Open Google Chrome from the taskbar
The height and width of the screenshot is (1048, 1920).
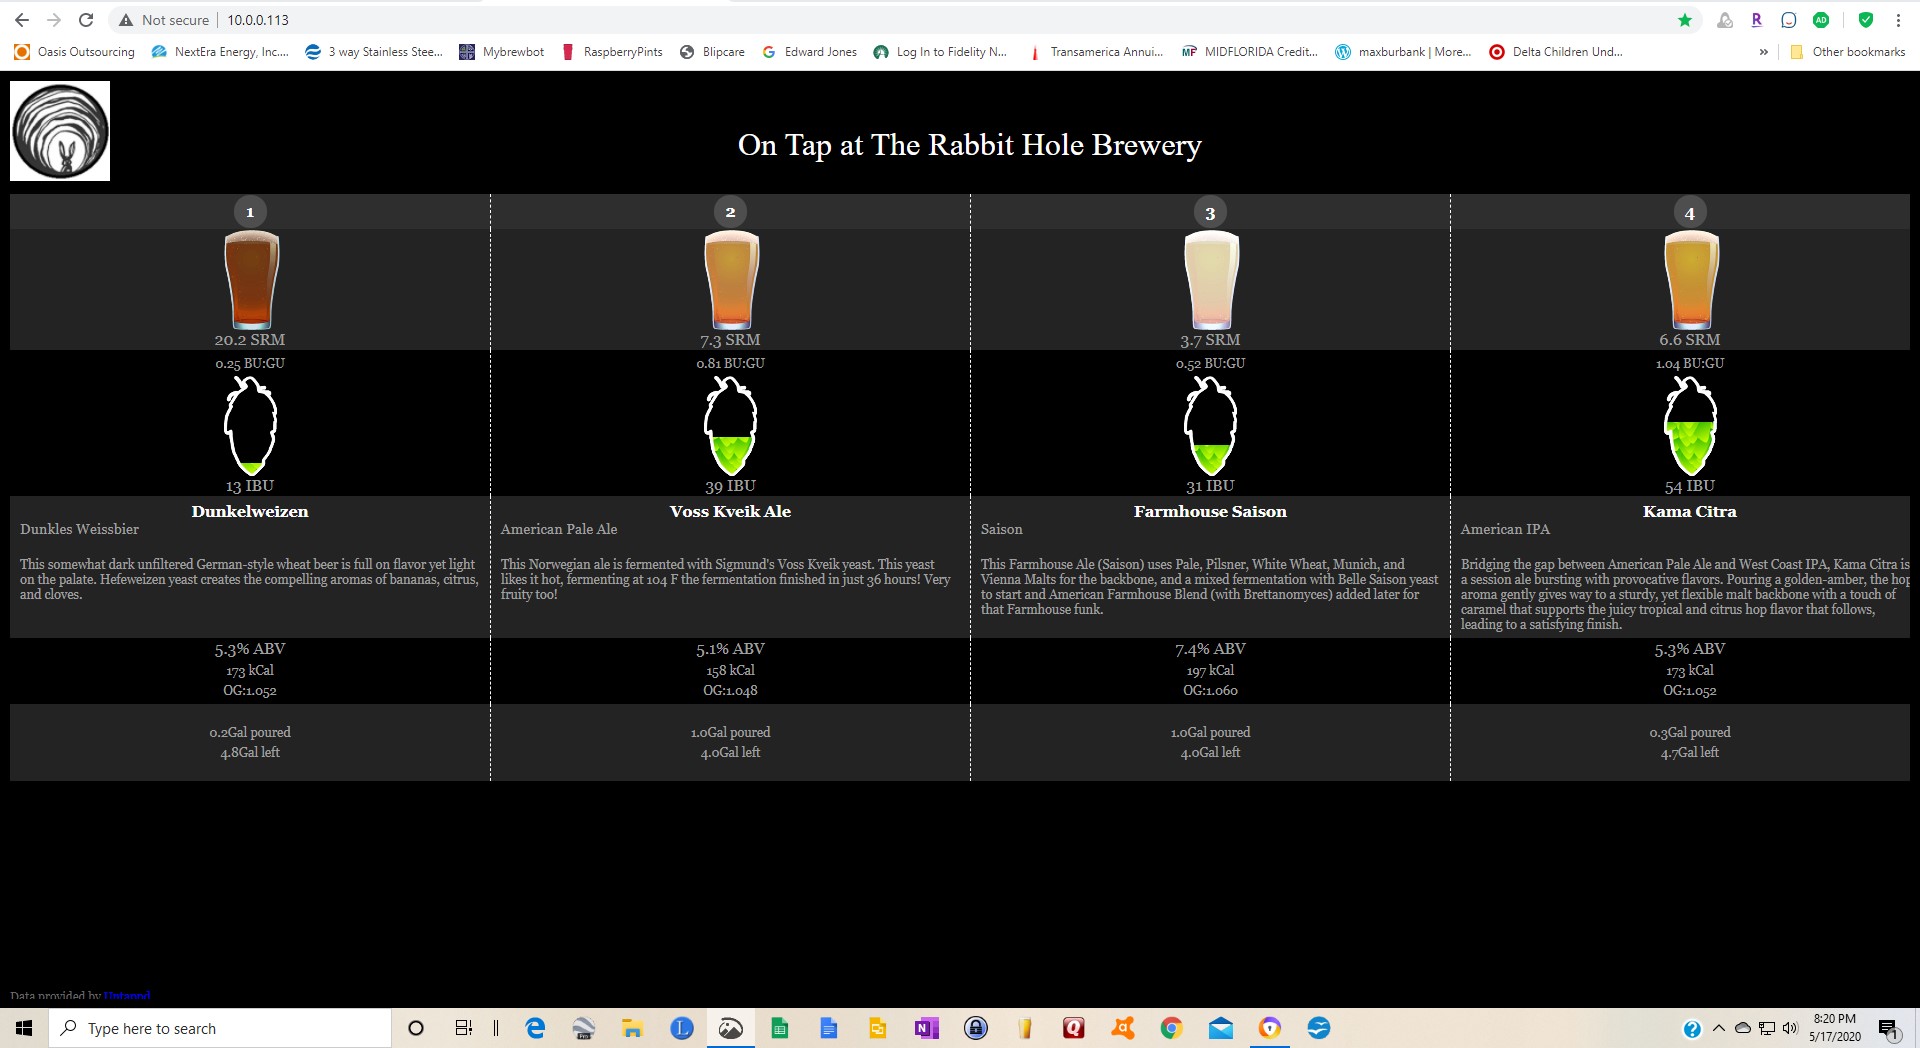click(1171, 1028)
